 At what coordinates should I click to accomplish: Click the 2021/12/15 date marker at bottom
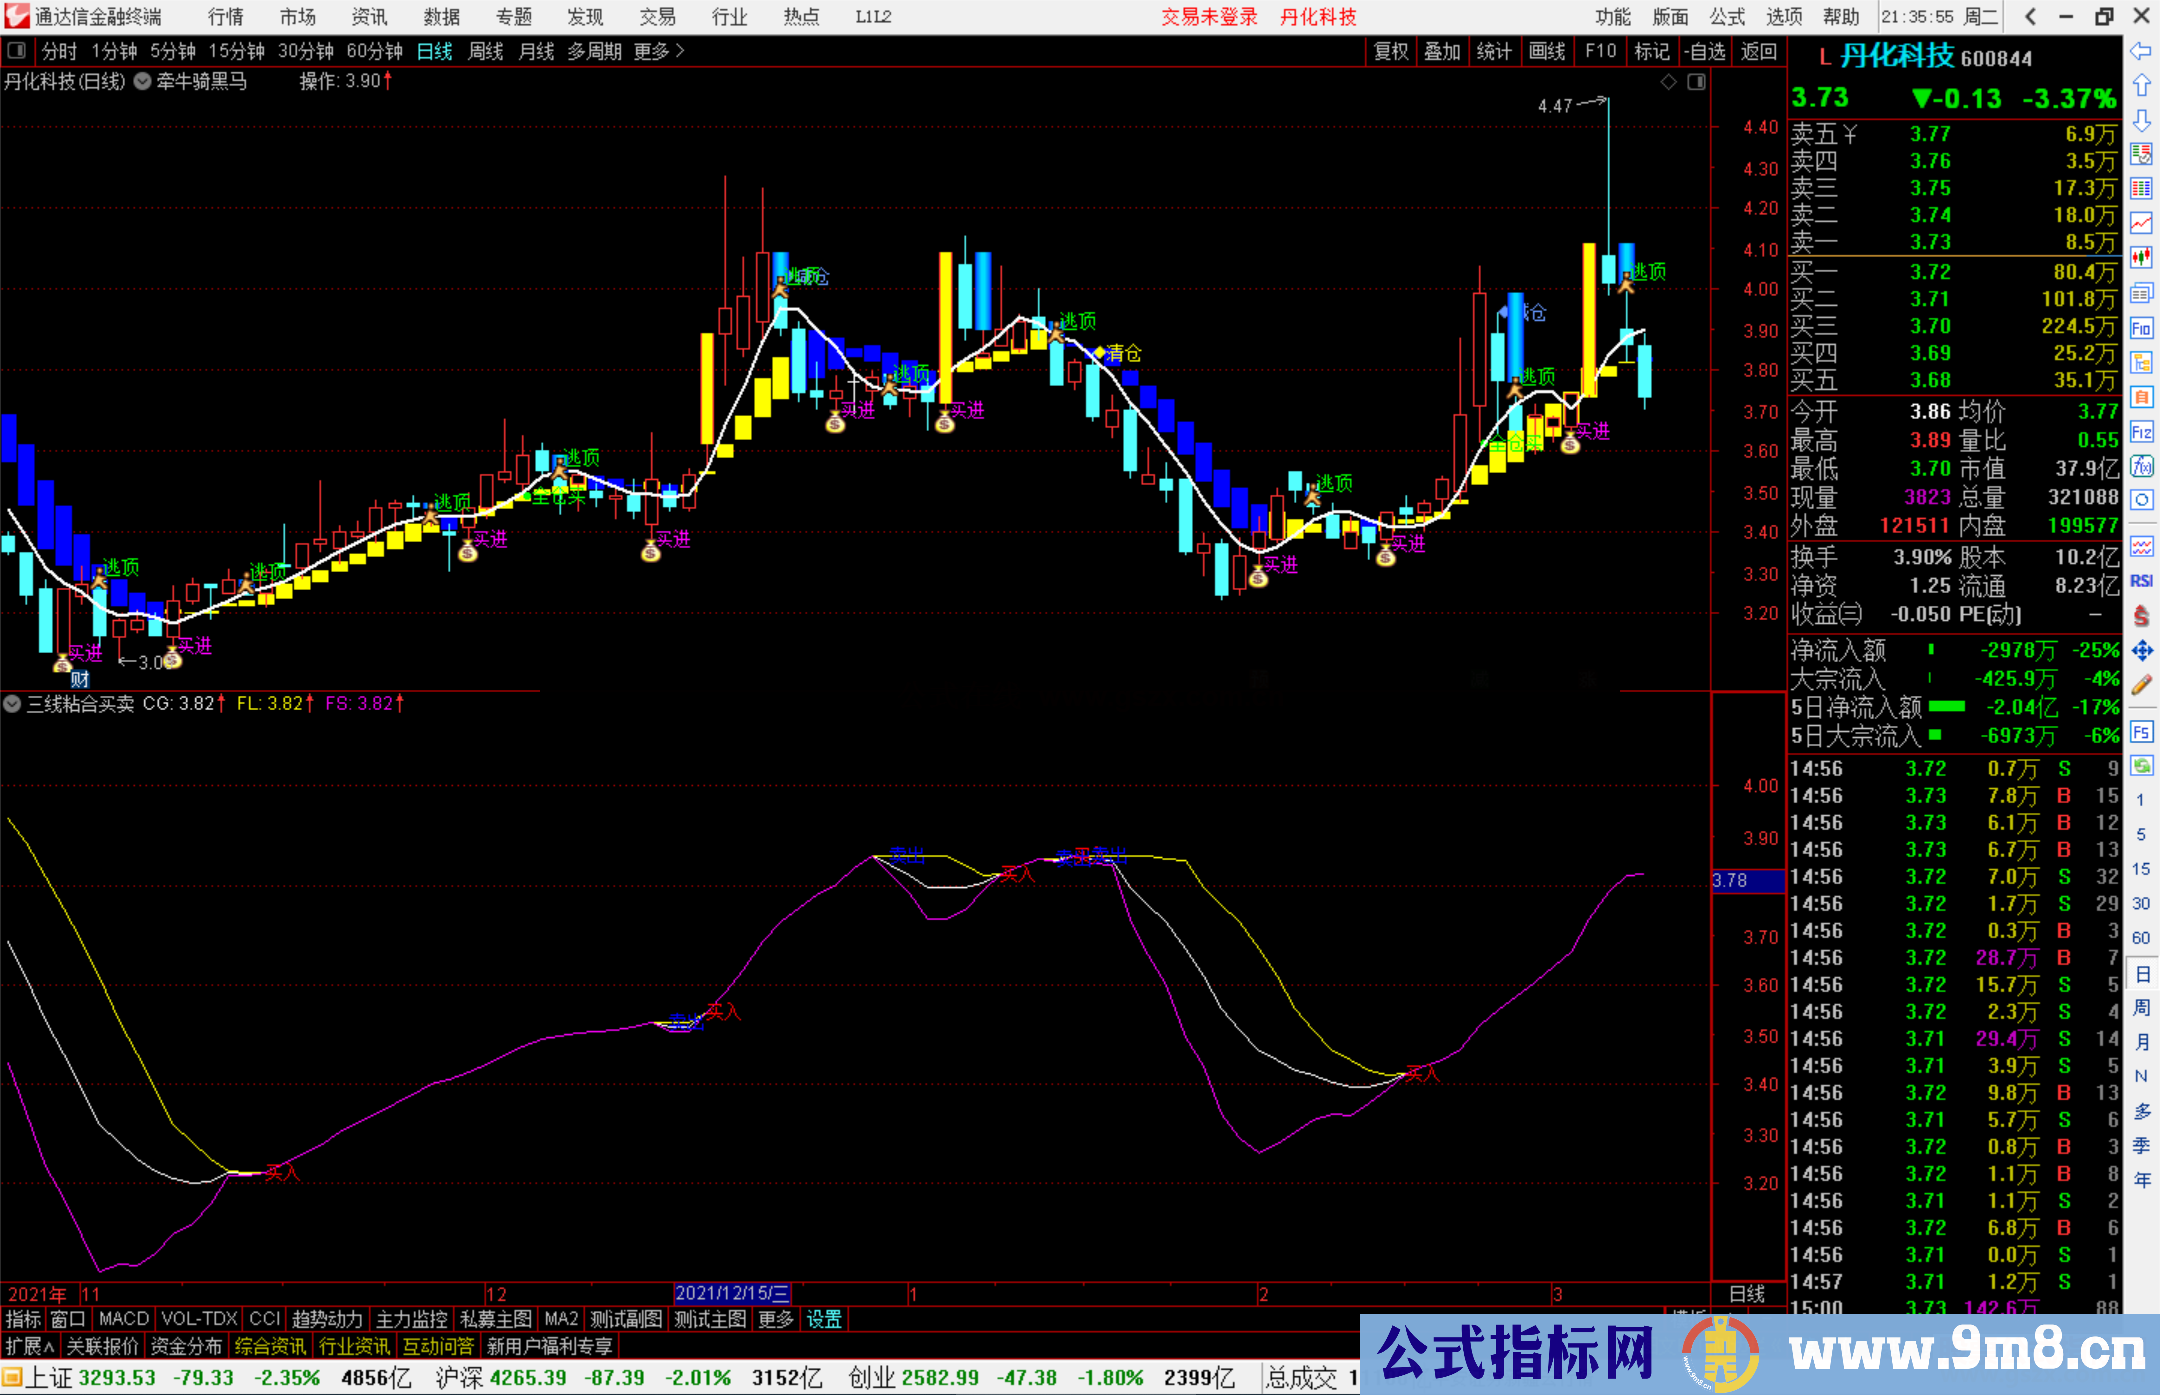coord(731,1293)
